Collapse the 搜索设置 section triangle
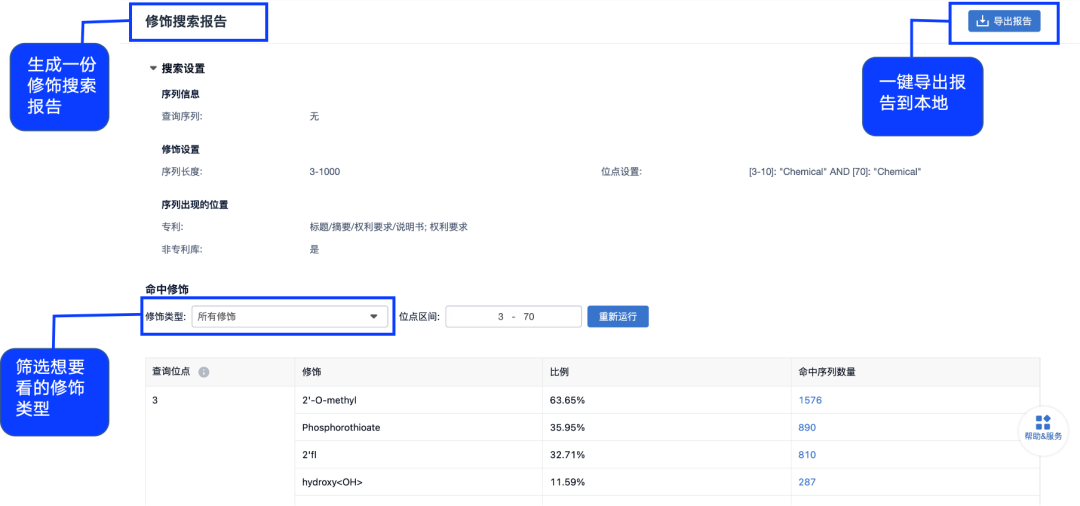The height and width of the screenshot is (506, 1080). click(153, 69)
